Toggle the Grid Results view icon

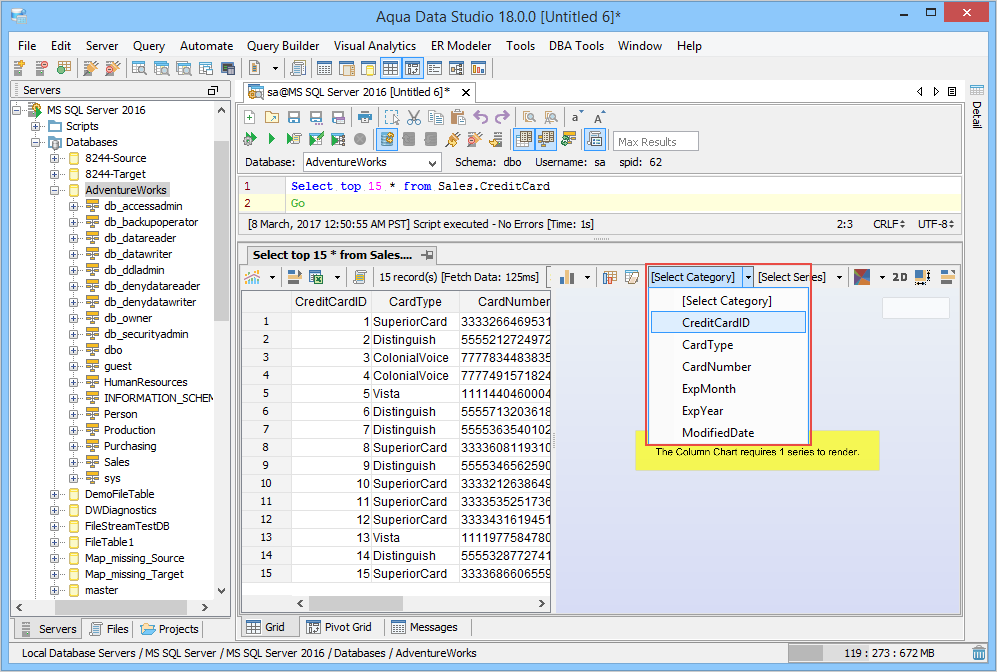click(x=523, y=139)
